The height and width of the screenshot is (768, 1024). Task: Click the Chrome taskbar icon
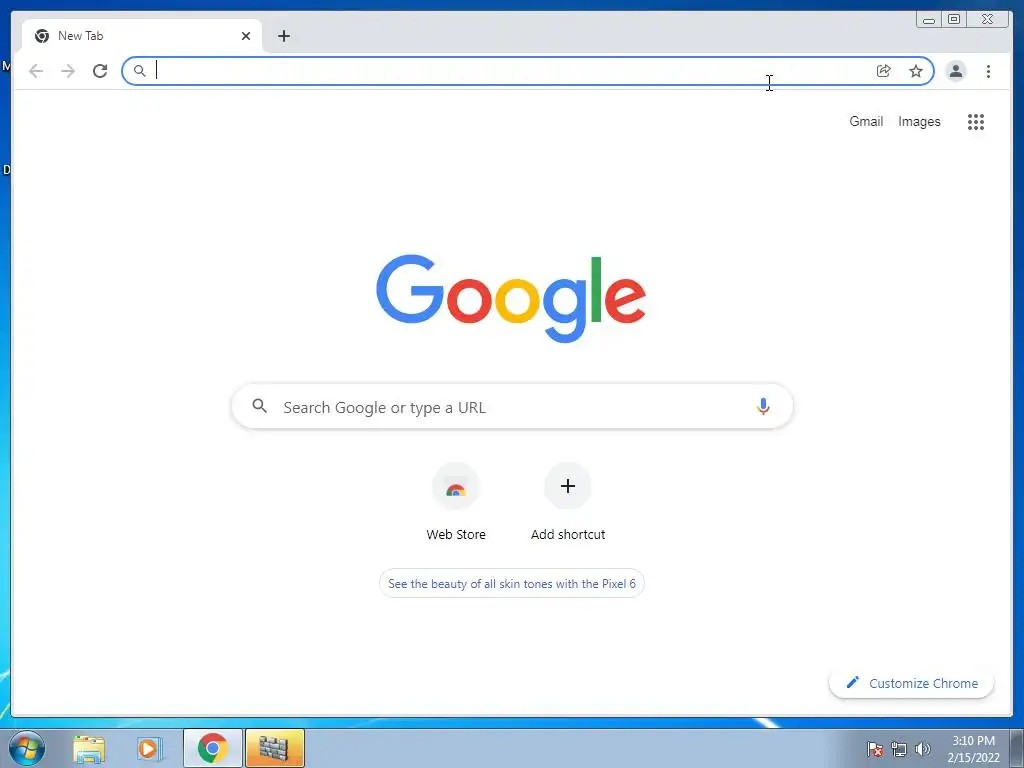pos(213,748)
